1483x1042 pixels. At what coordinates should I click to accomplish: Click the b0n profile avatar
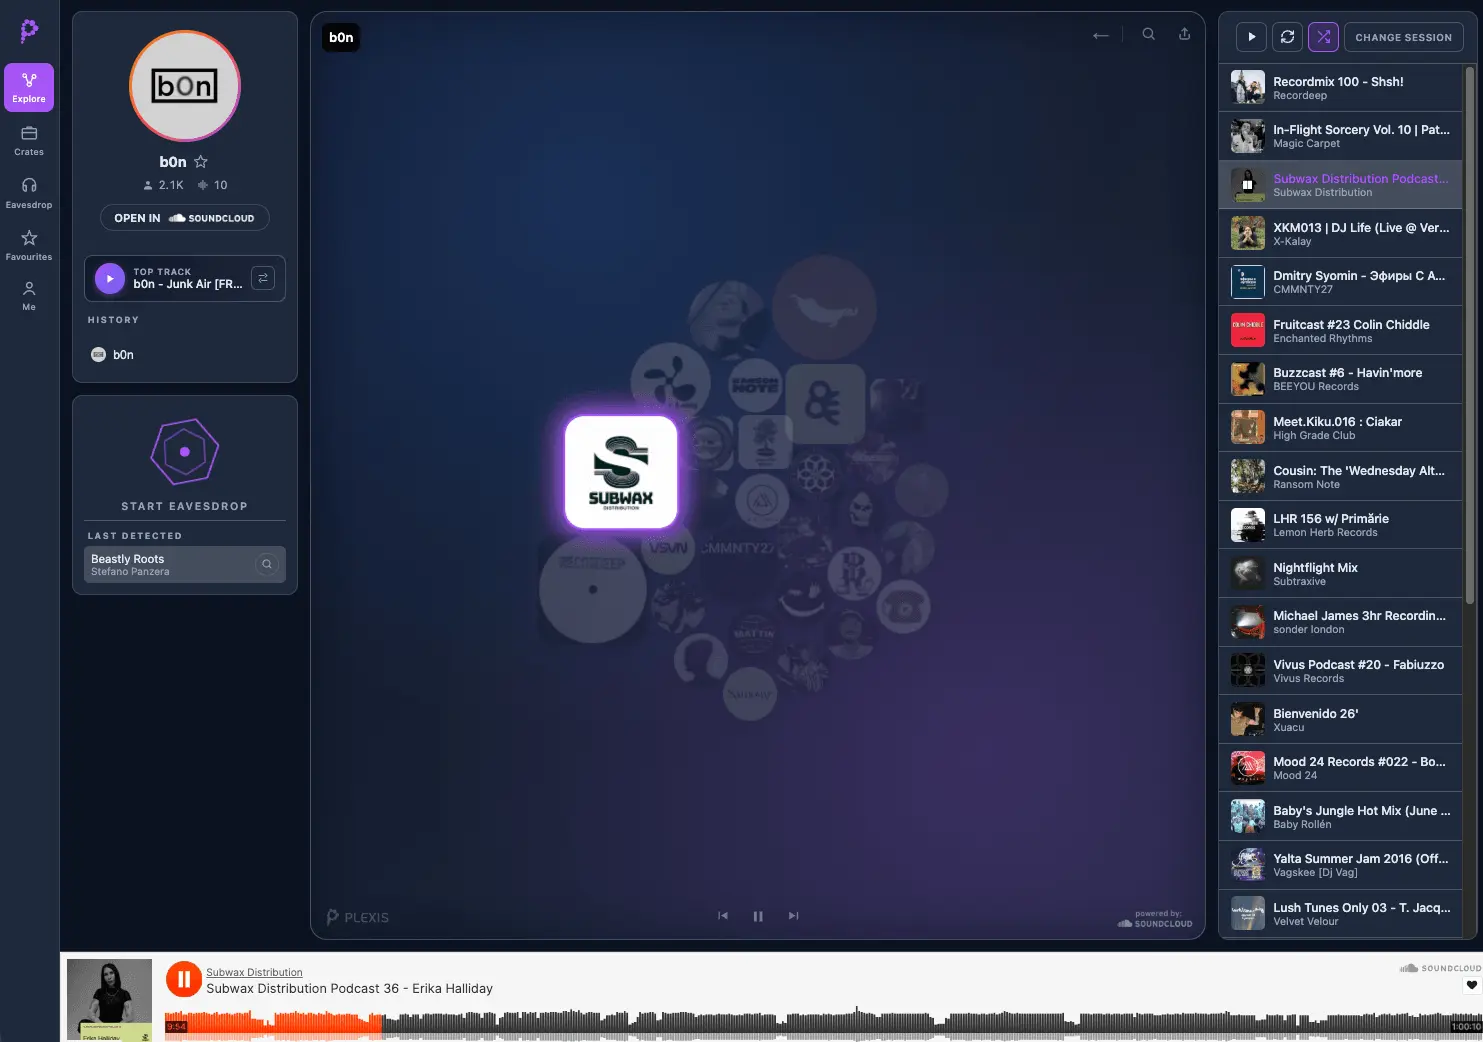185,87
